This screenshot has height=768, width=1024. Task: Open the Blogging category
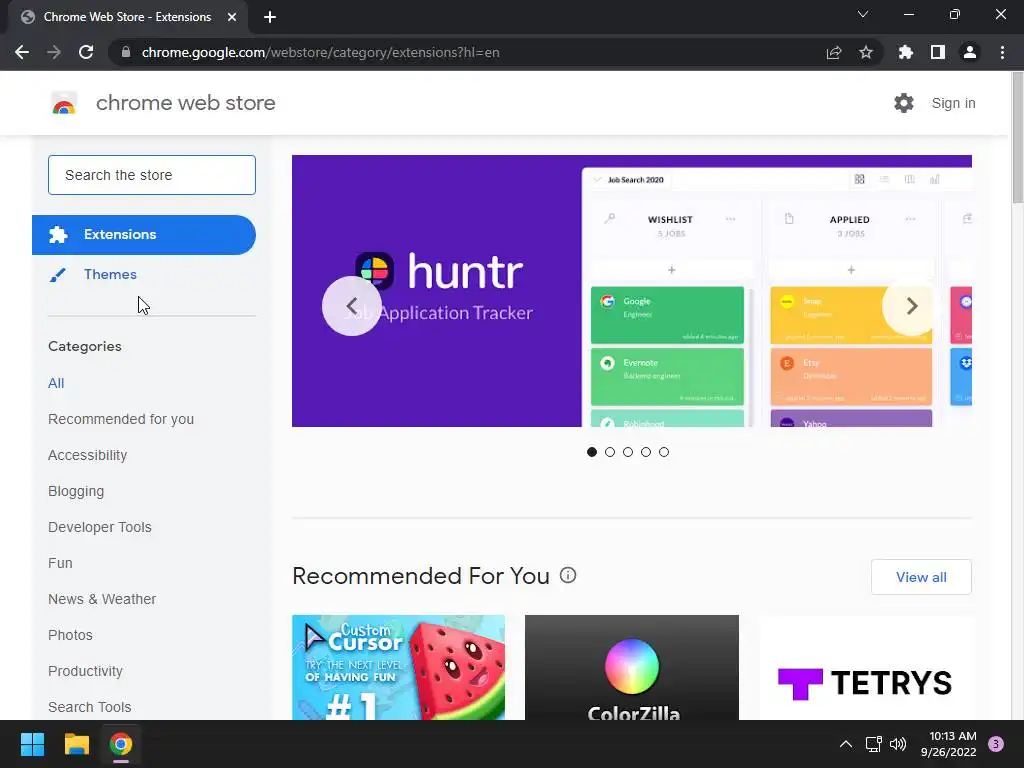[76, 491]
